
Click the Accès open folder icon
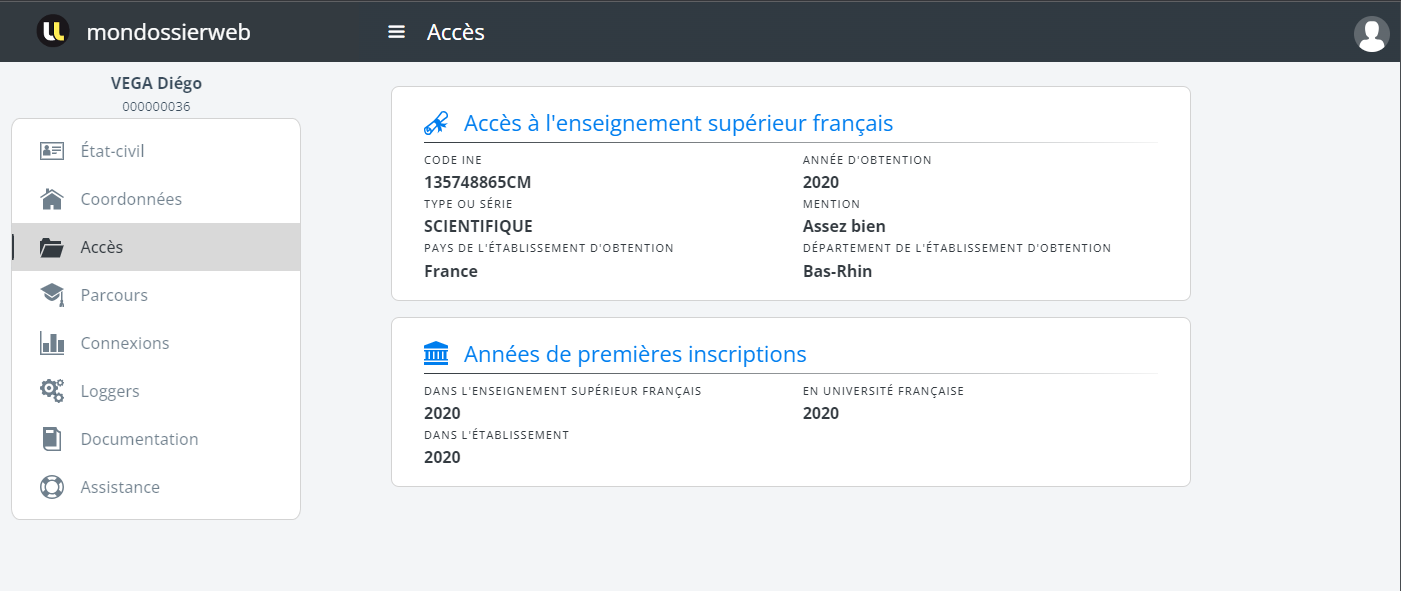(52, 247)
